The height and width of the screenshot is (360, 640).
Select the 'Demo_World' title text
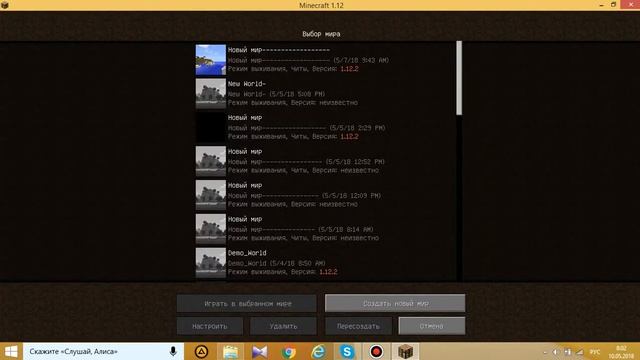point(247,253)
